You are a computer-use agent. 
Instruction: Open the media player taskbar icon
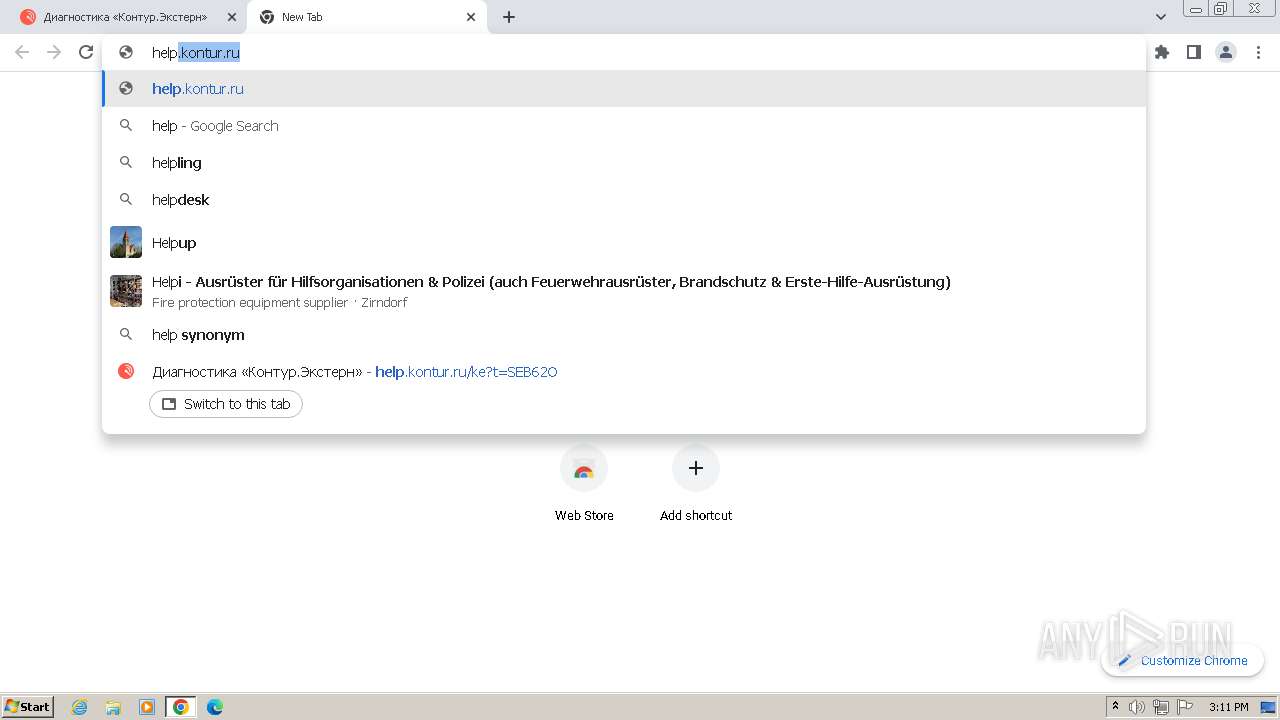[x=147, y=707]
